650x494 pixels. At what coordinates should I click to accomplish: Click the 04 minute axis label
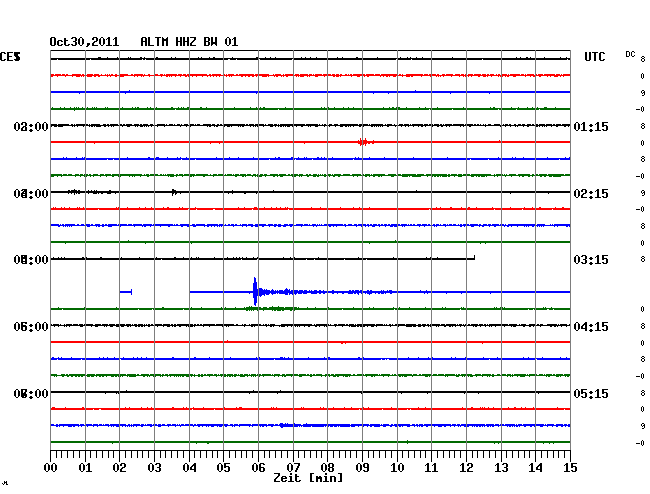coord(189,468)
